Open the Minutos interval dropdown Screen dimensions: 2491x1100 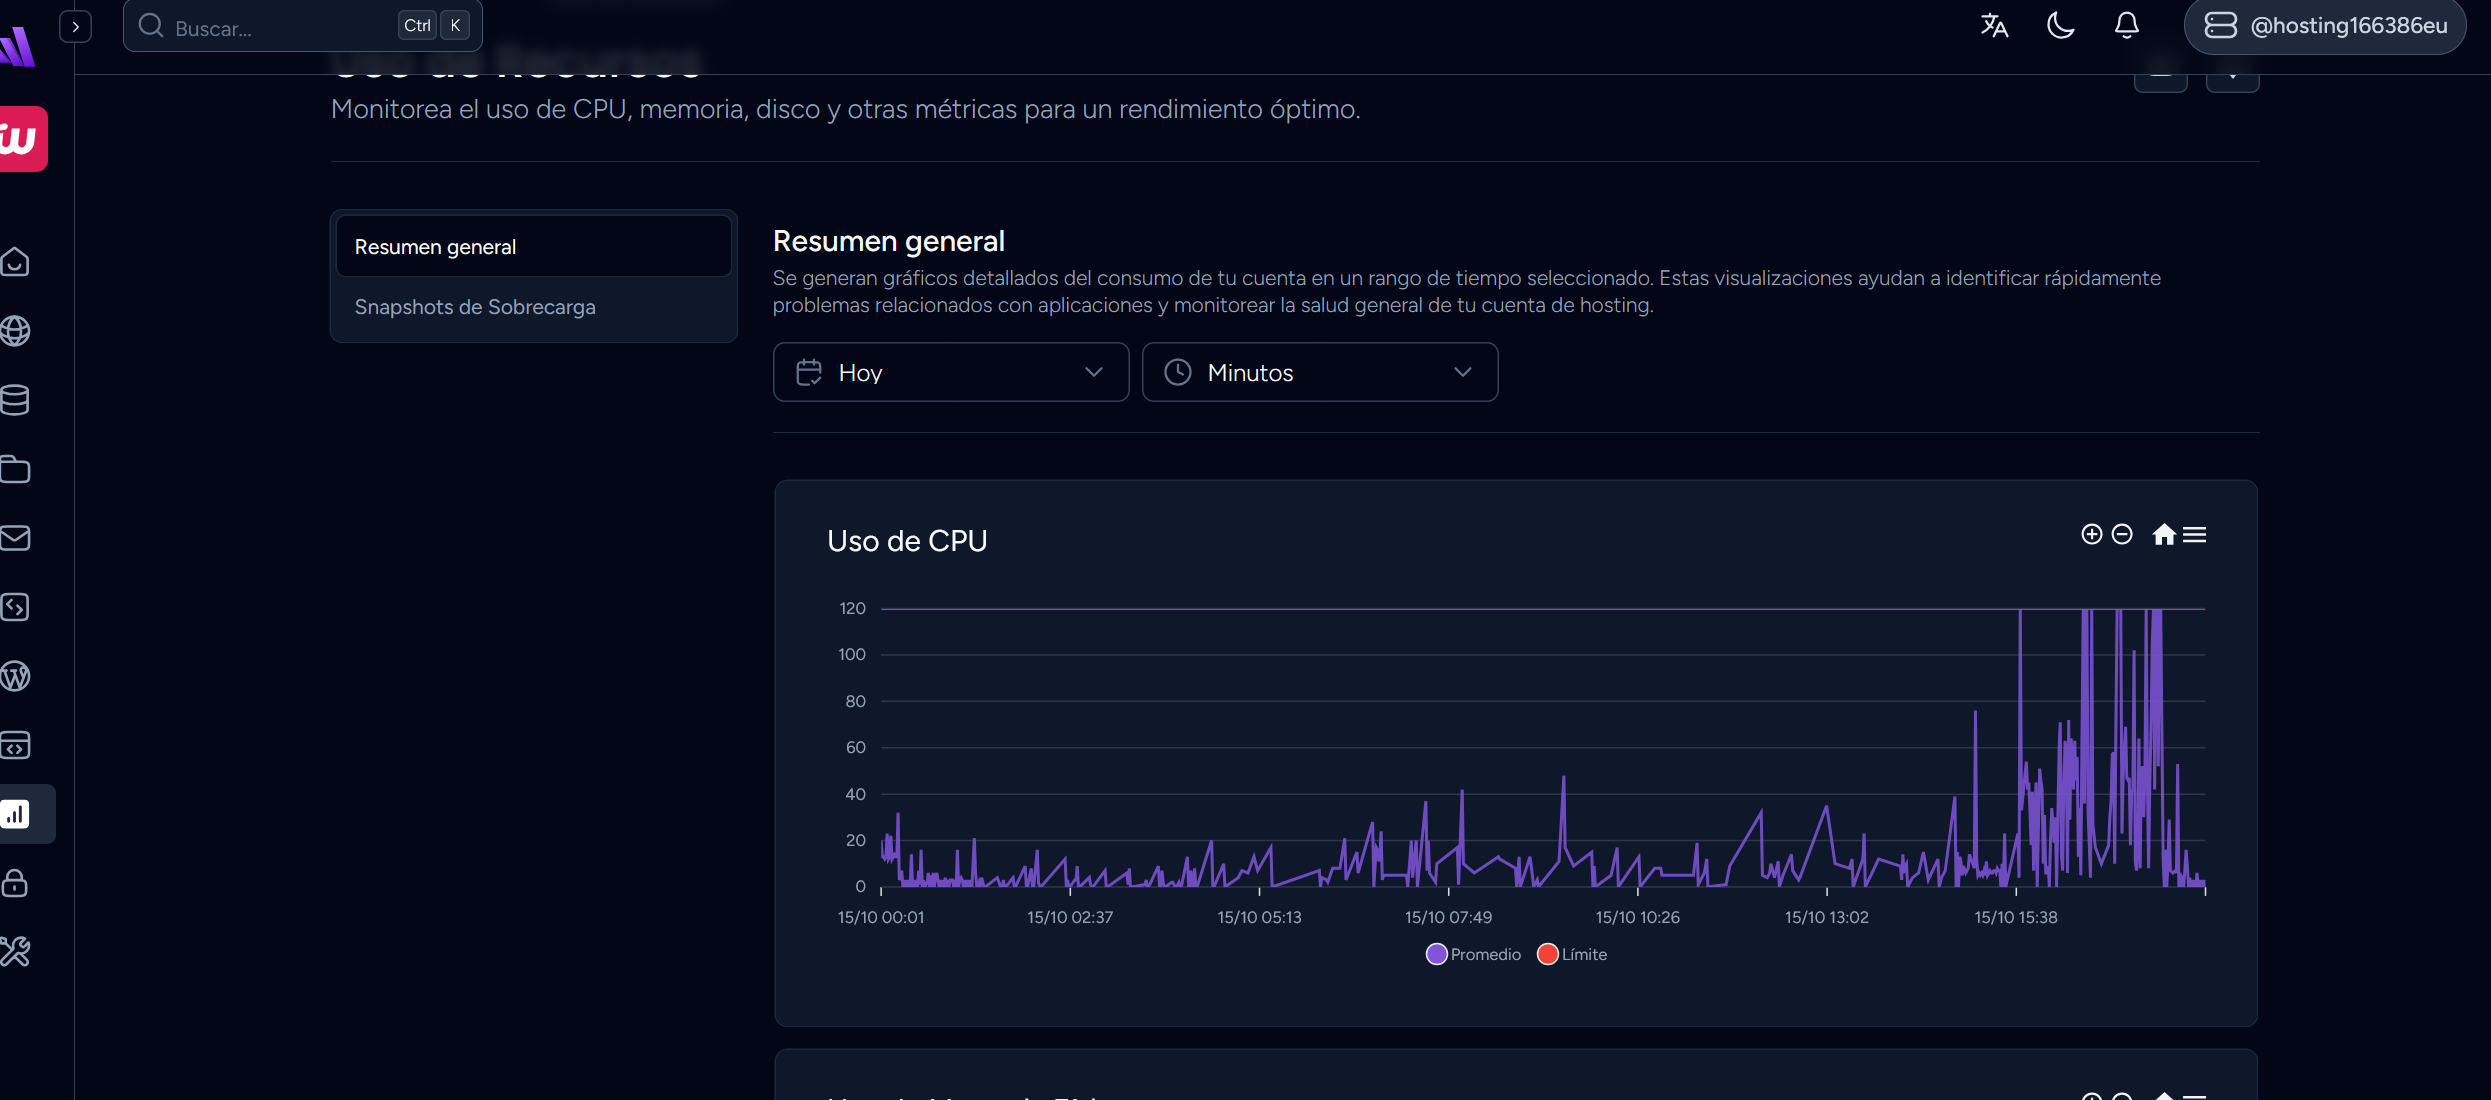(1319, 372)
